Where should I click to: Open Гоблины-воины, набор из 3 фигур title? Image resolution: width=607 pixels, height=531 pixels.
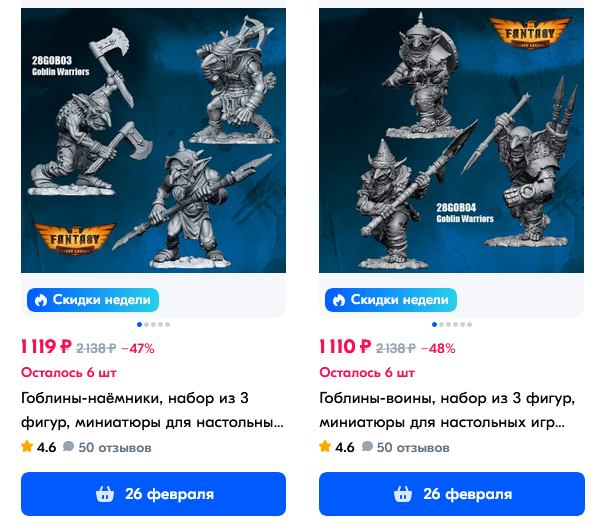pos(447,410)
